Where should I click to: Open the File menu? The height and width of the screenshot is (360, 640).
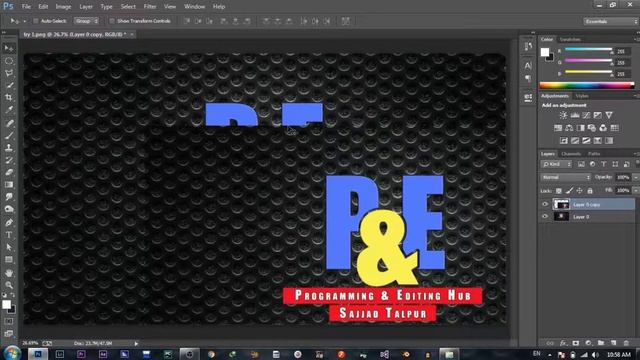26,7
